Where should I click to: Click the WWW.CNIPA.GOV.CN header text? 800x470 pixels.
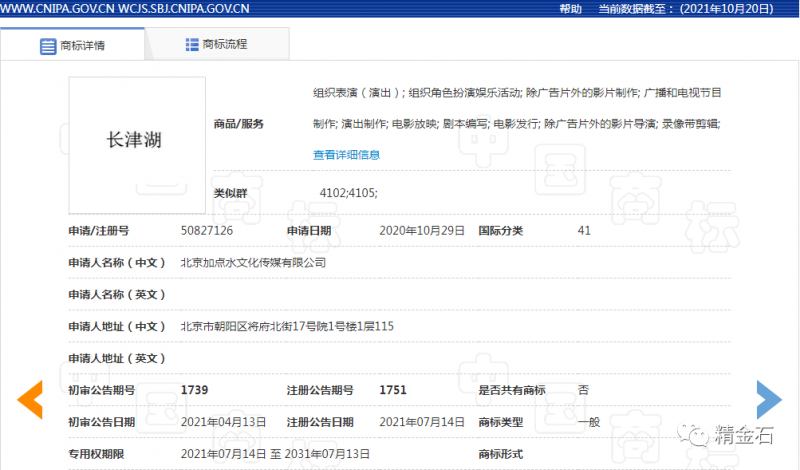[57, 9]
